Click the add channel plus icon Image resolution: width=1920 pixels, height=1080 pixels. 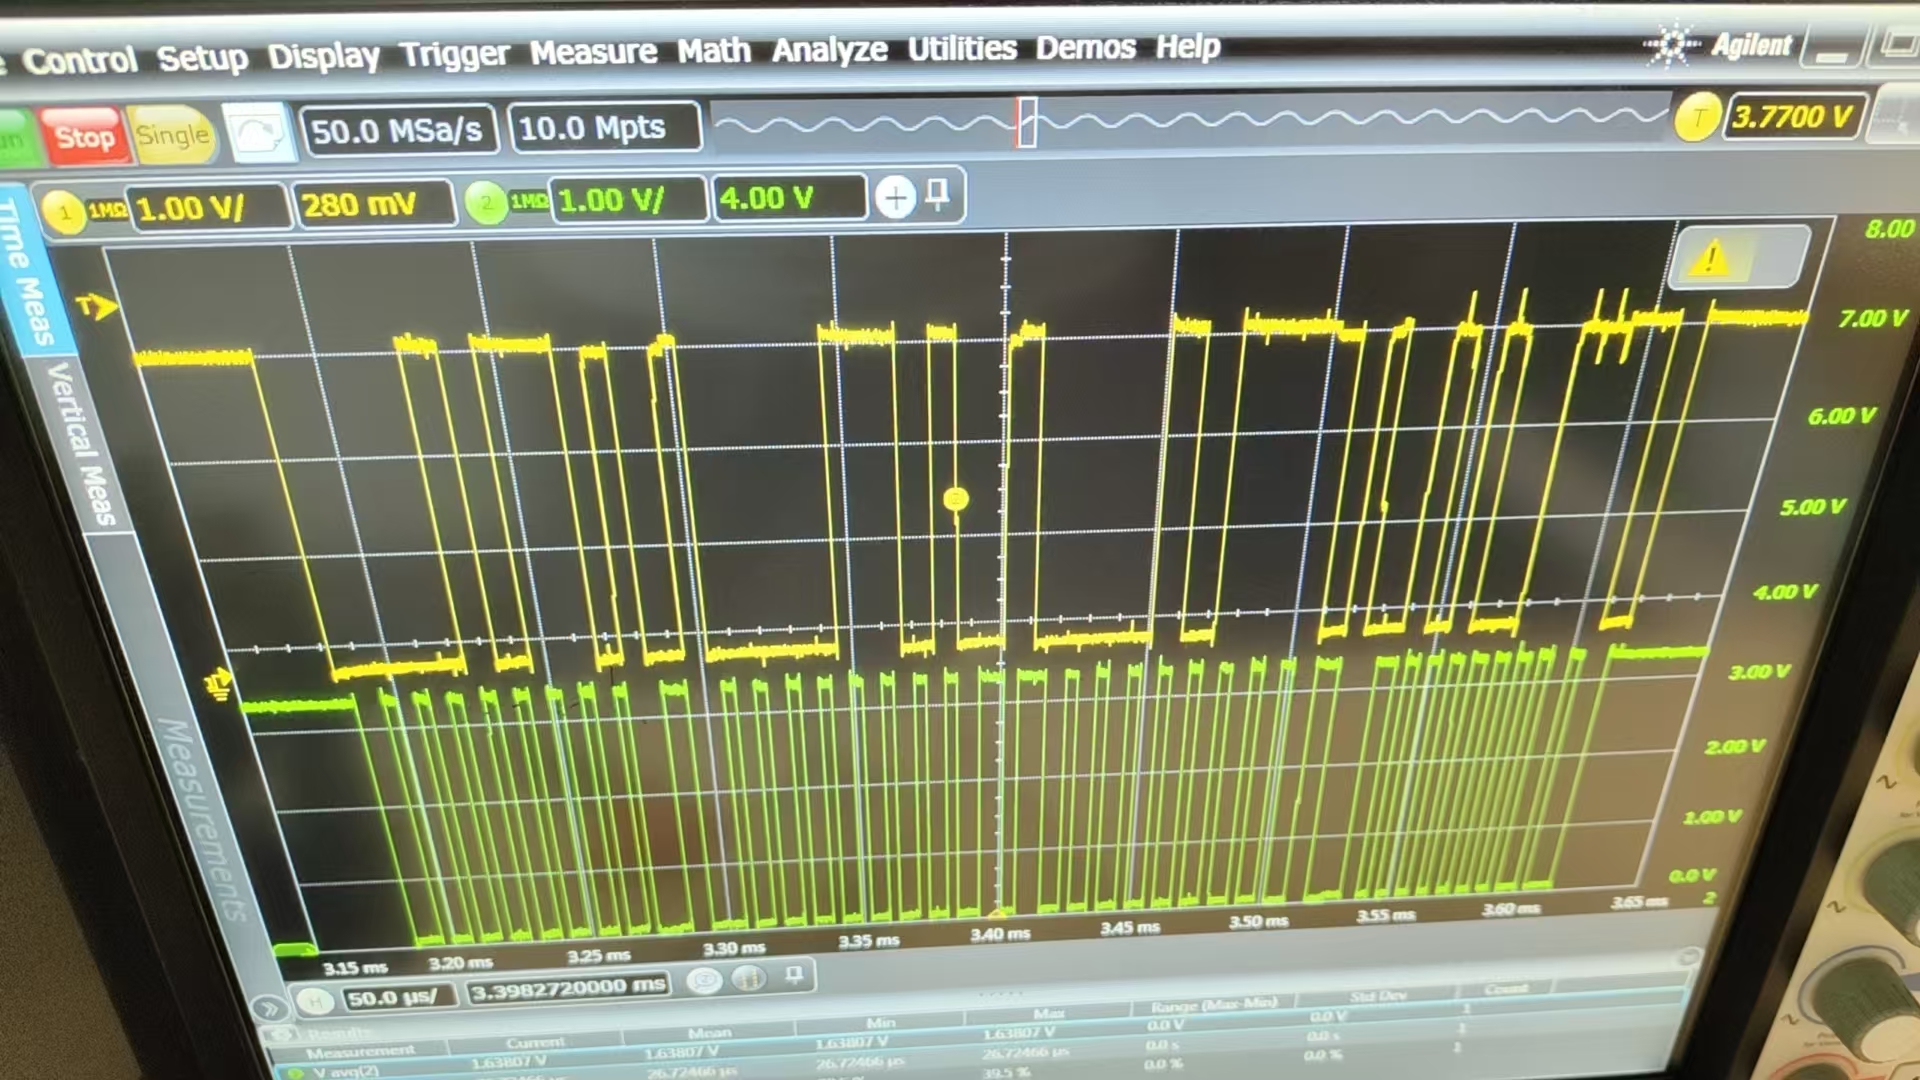coord(895,197)
